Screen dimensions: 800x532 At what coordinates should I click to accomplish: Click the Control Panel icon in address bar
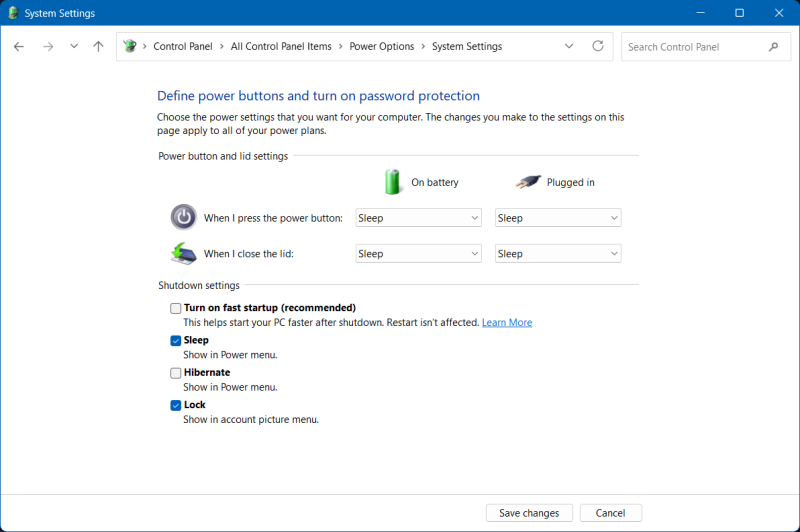coord(130,47)
